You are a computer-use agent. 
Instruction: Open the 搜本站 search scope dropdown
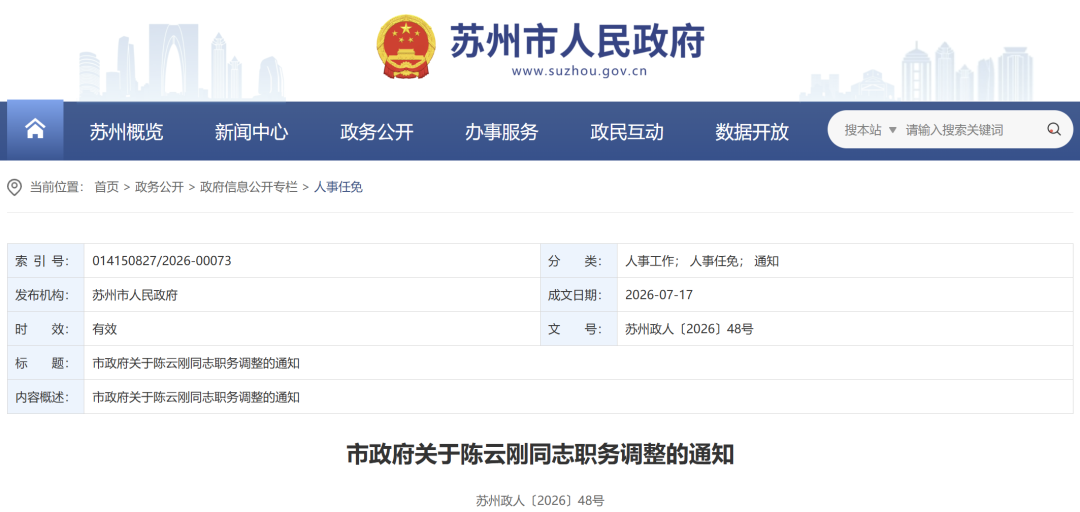click(871, 130)
